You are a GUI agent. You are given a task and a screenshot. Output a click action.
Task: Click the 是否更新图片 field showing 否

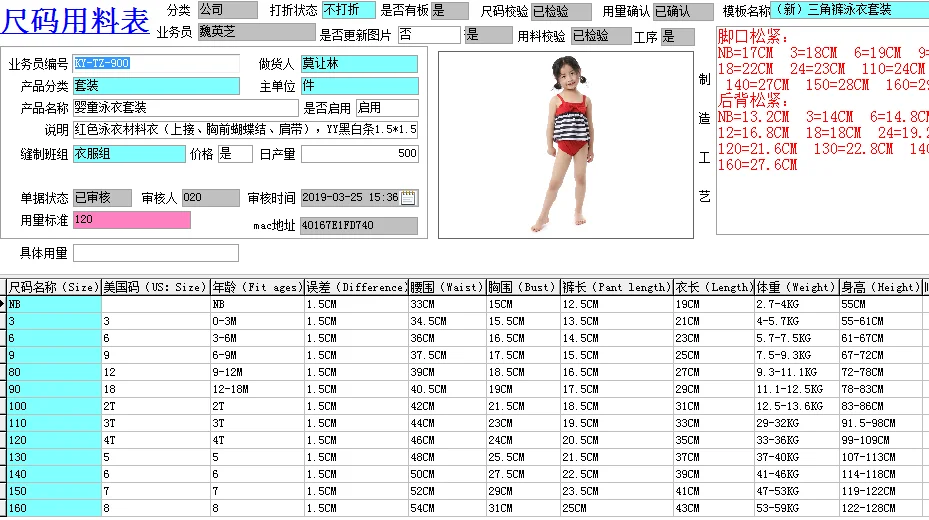429,35
